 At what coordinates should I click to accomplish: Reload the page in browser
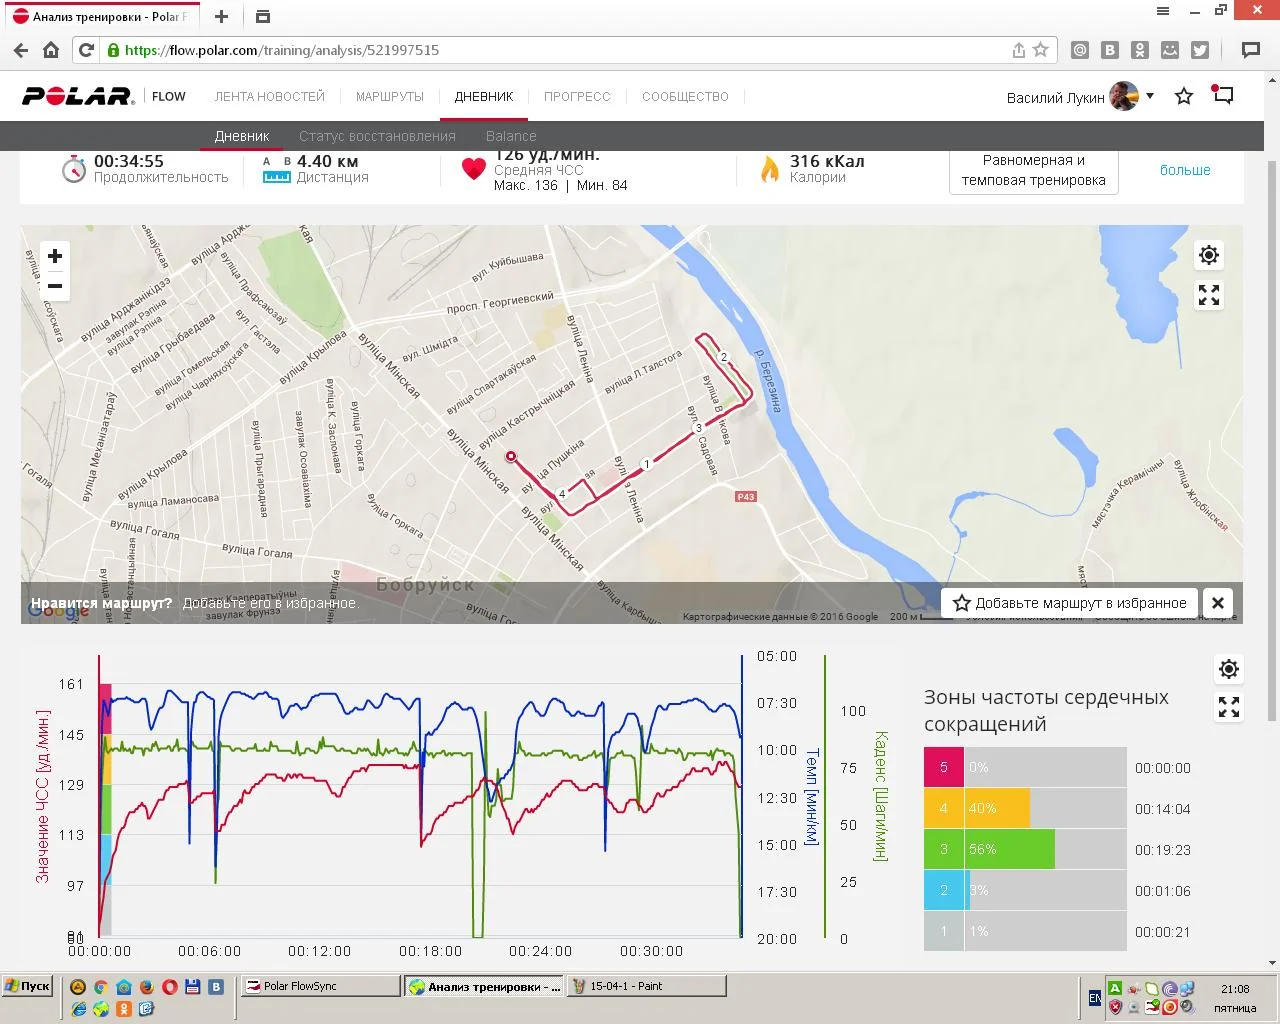pyautogui.click(x=86, y=50)
